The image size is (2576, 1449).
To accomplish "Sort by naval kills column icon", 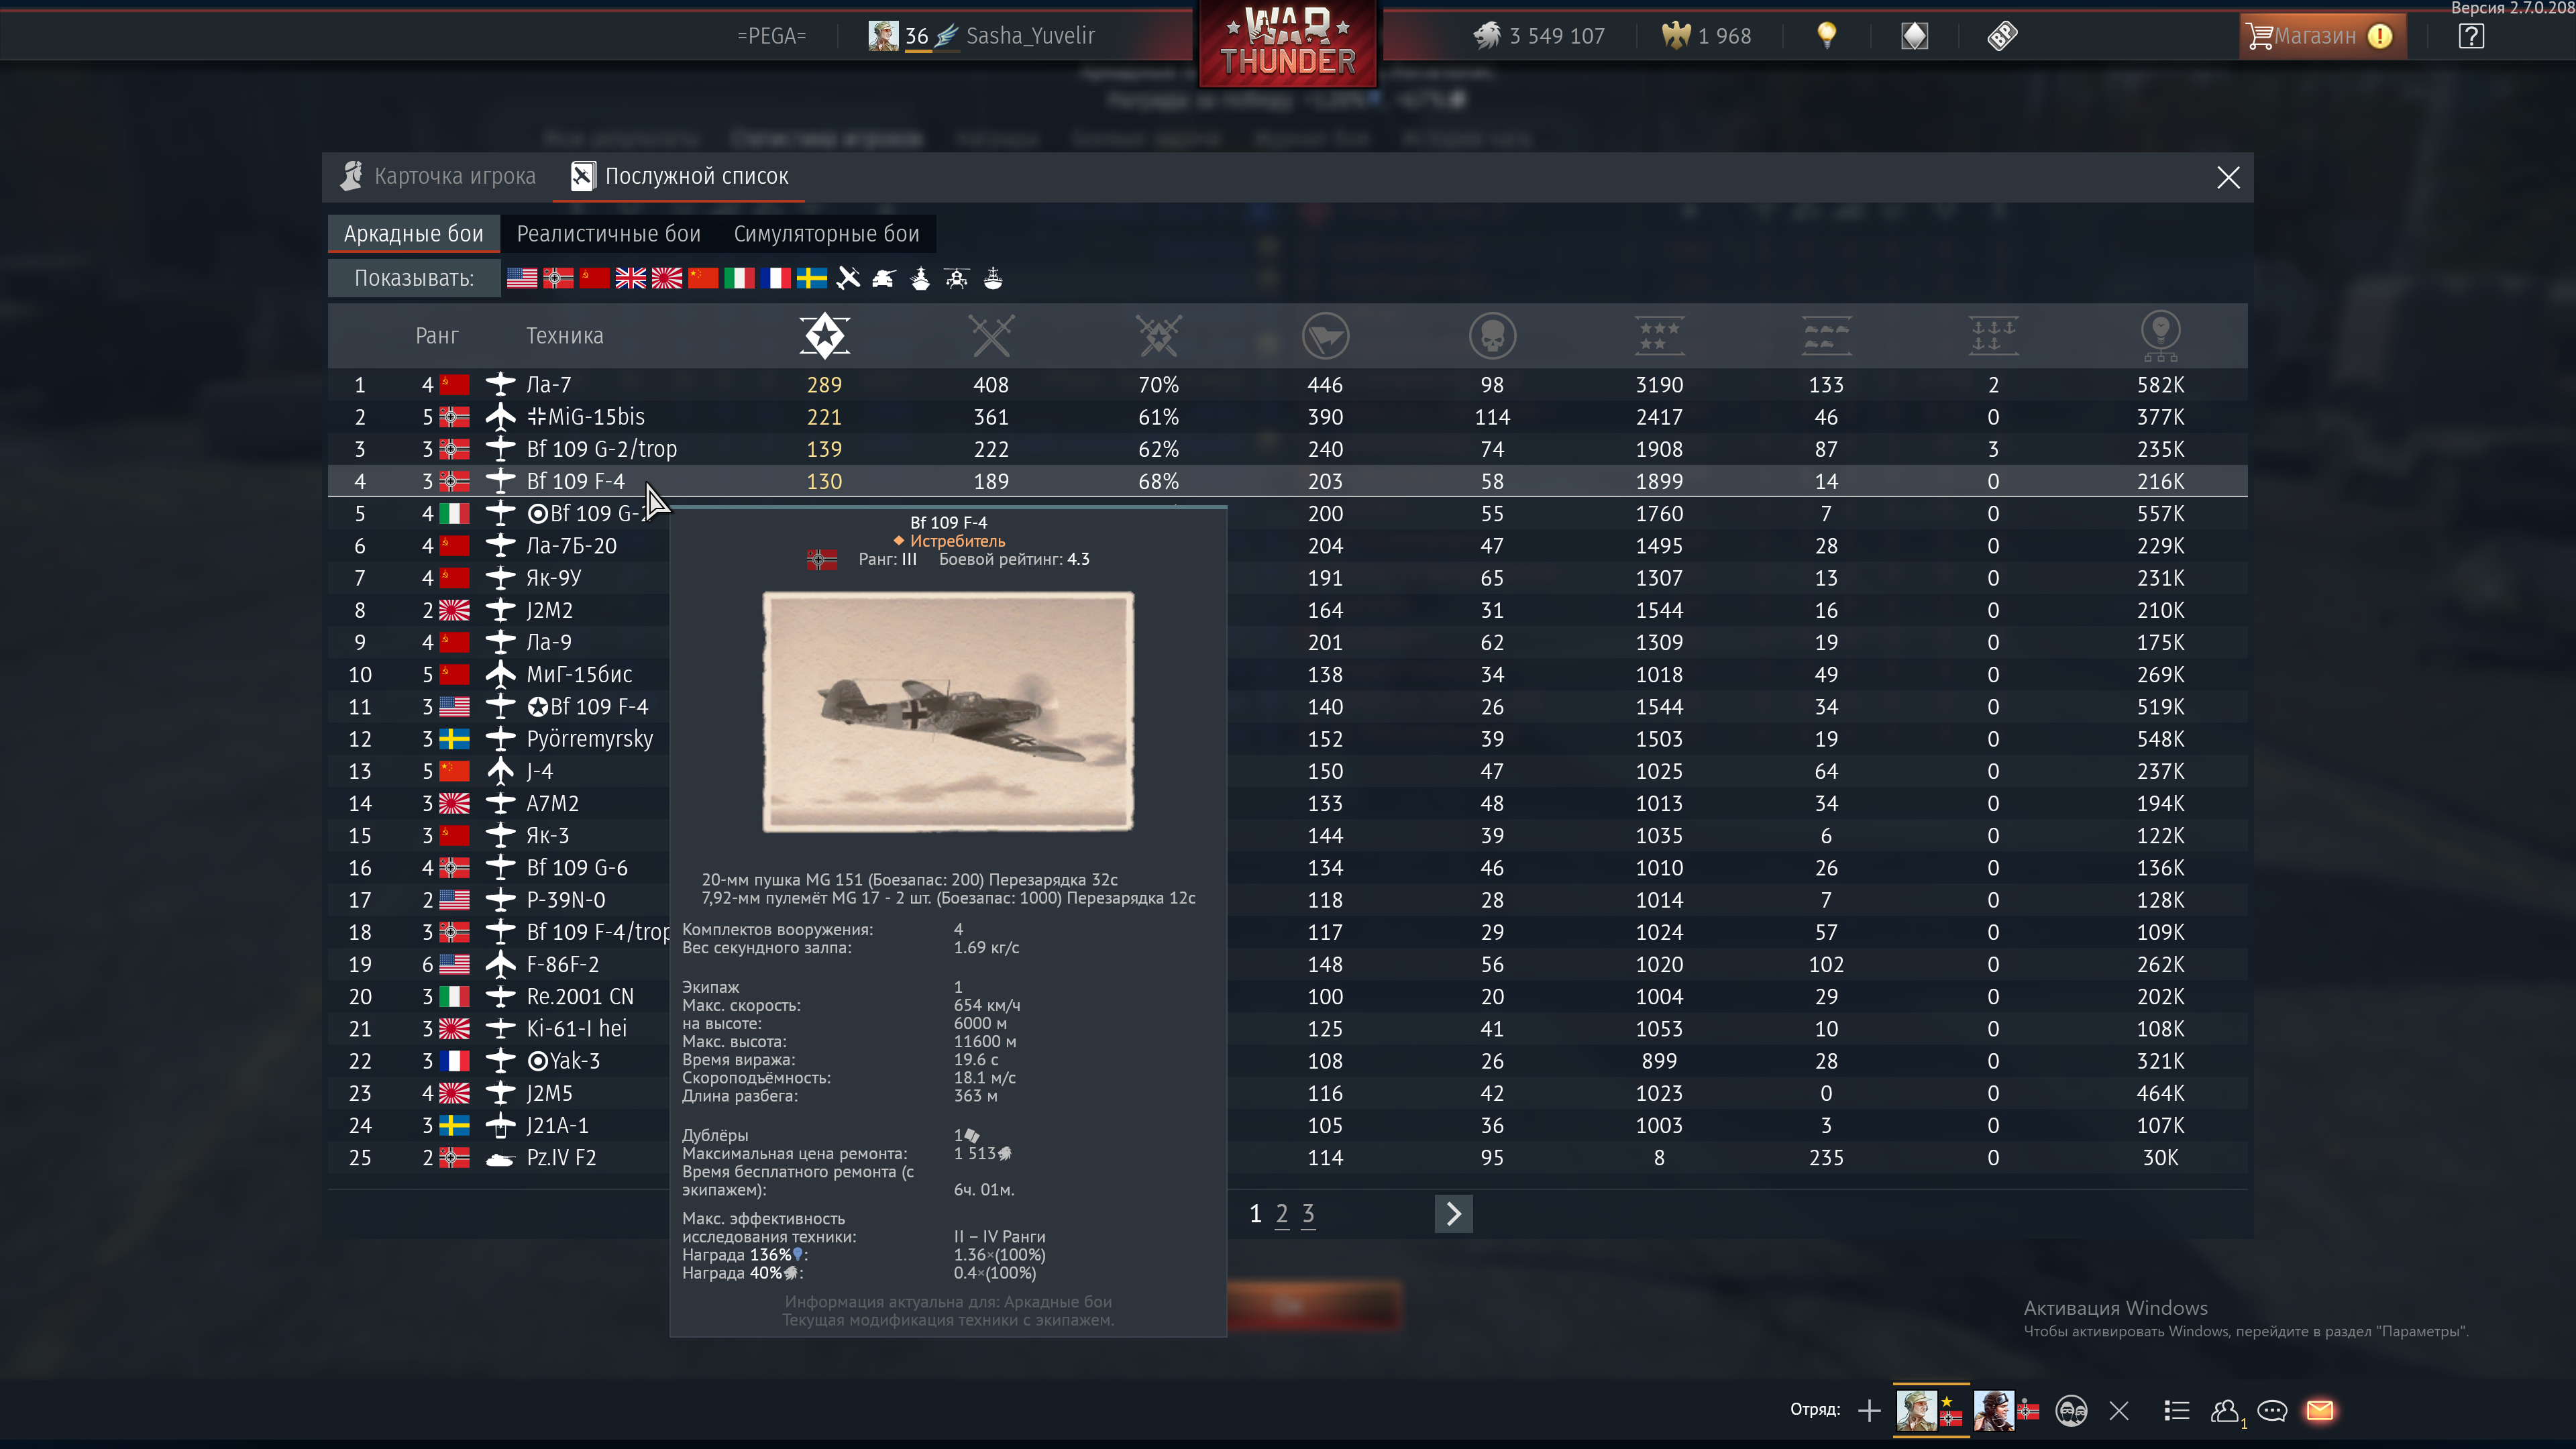I will [x=1993, y=335].
